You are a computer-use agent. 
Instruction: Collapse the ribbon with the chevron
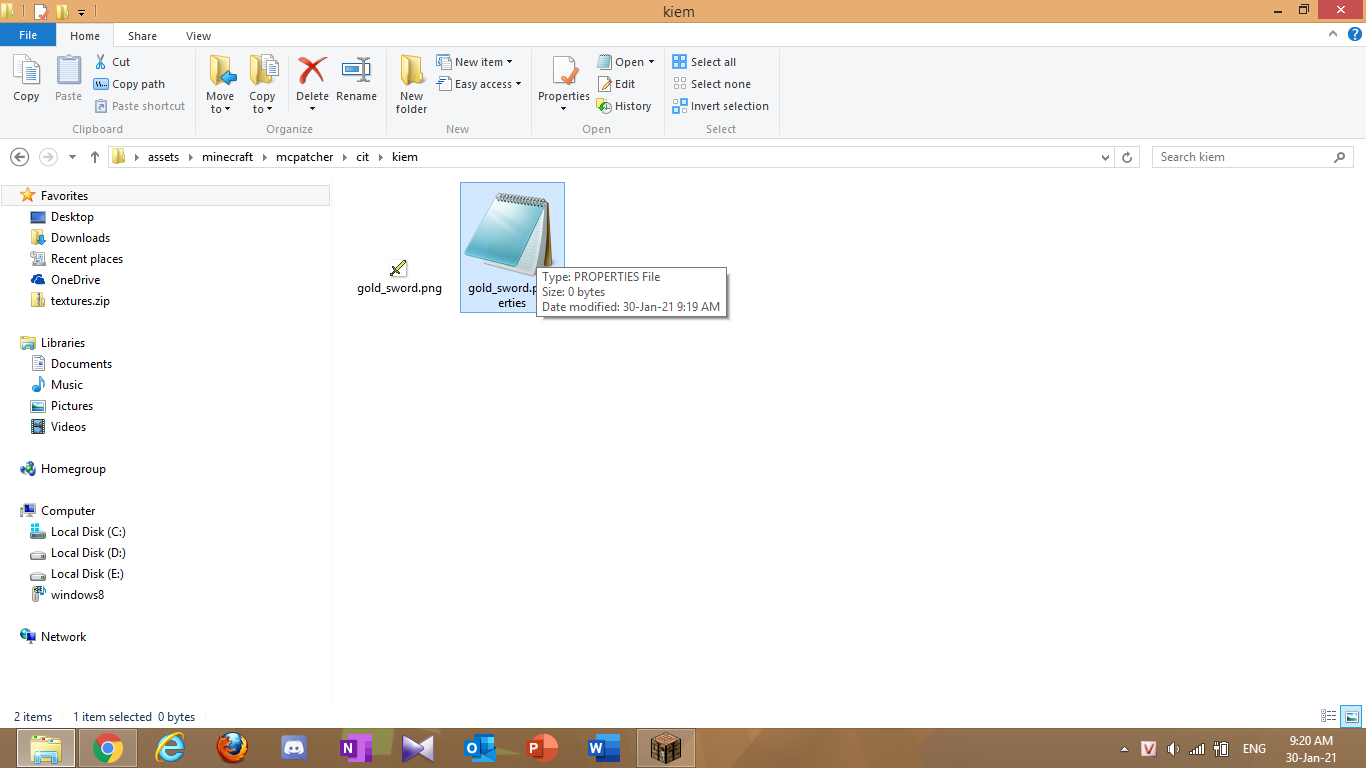click(1333, 34)
